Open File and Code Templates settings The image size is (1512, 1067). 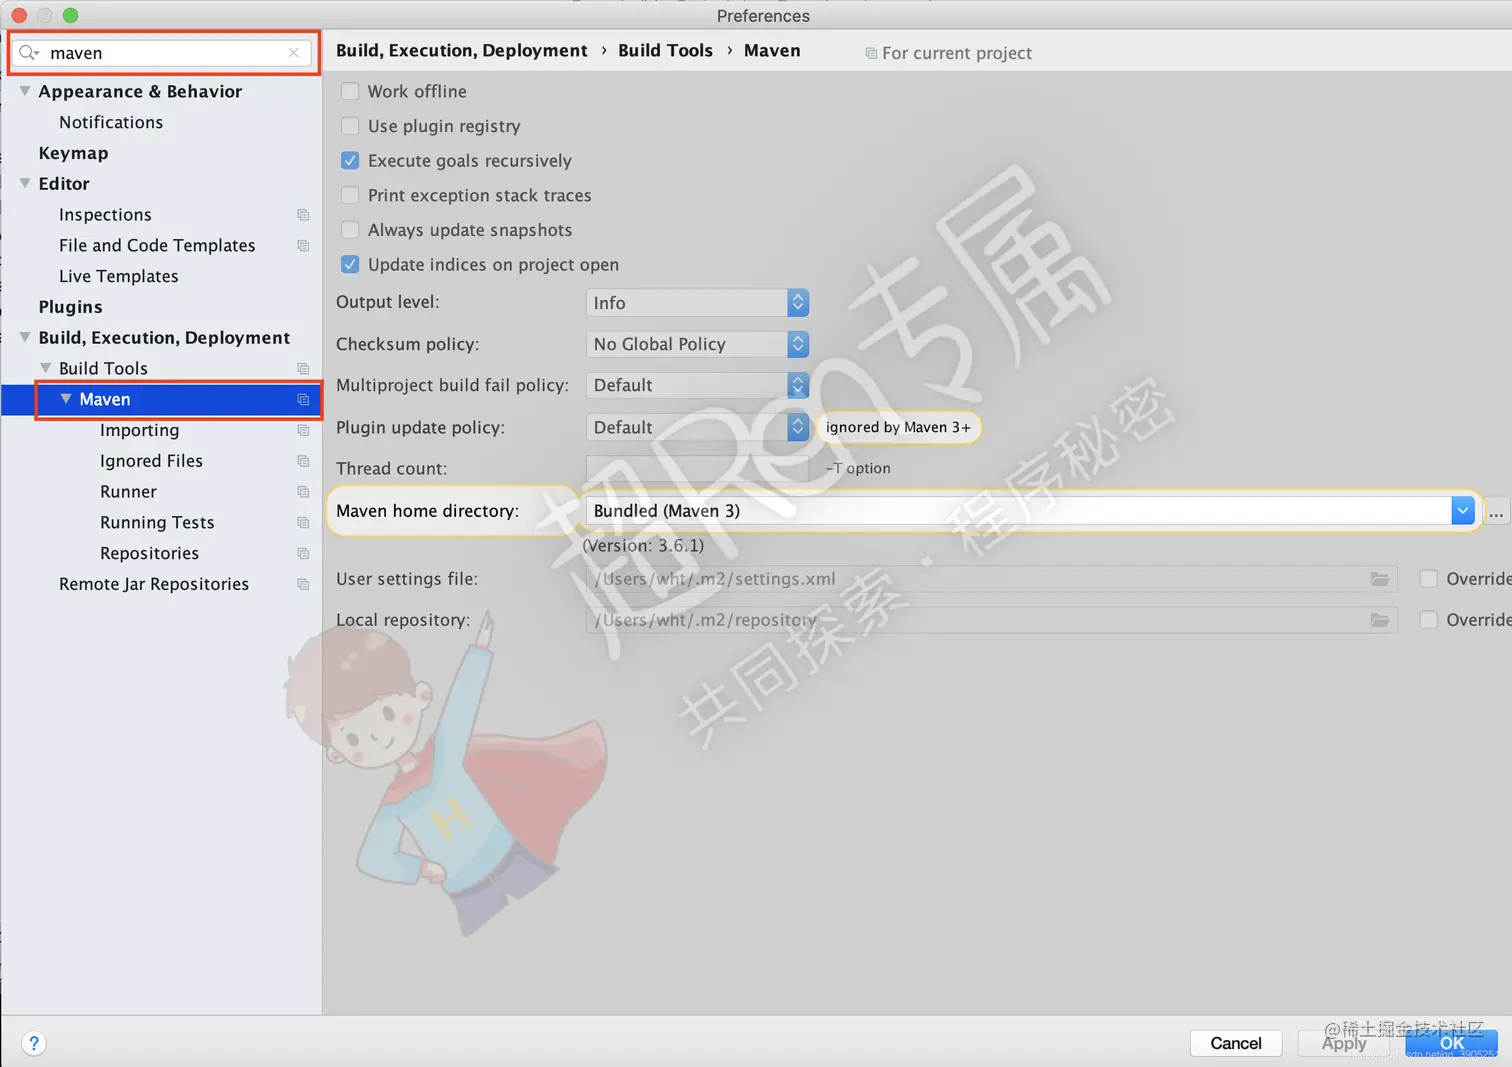pyautogui.click(x=157, y=245)
